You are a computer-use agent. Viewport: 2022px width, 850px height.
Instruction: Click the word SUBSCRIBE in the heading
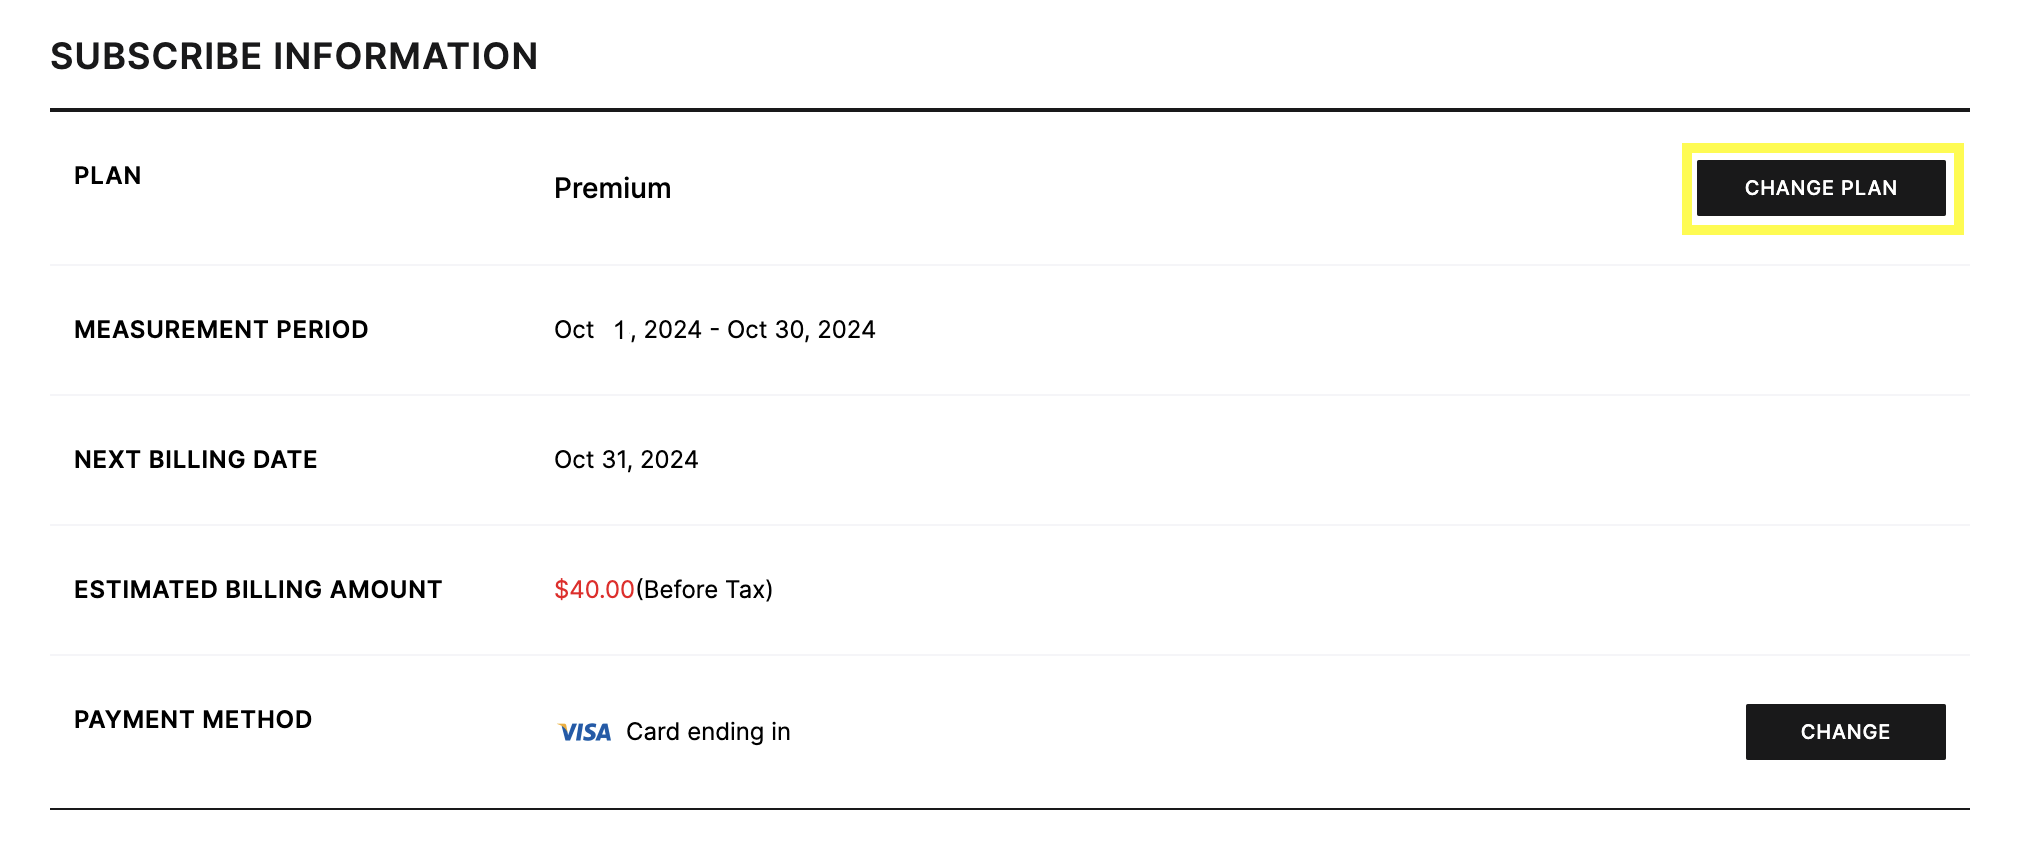(157, 57)
